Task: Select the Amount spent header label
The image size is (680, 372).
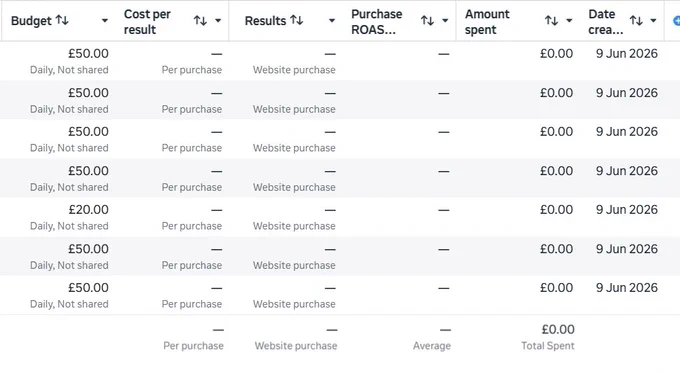Action: pyautogui.click(x=487, y=22)
